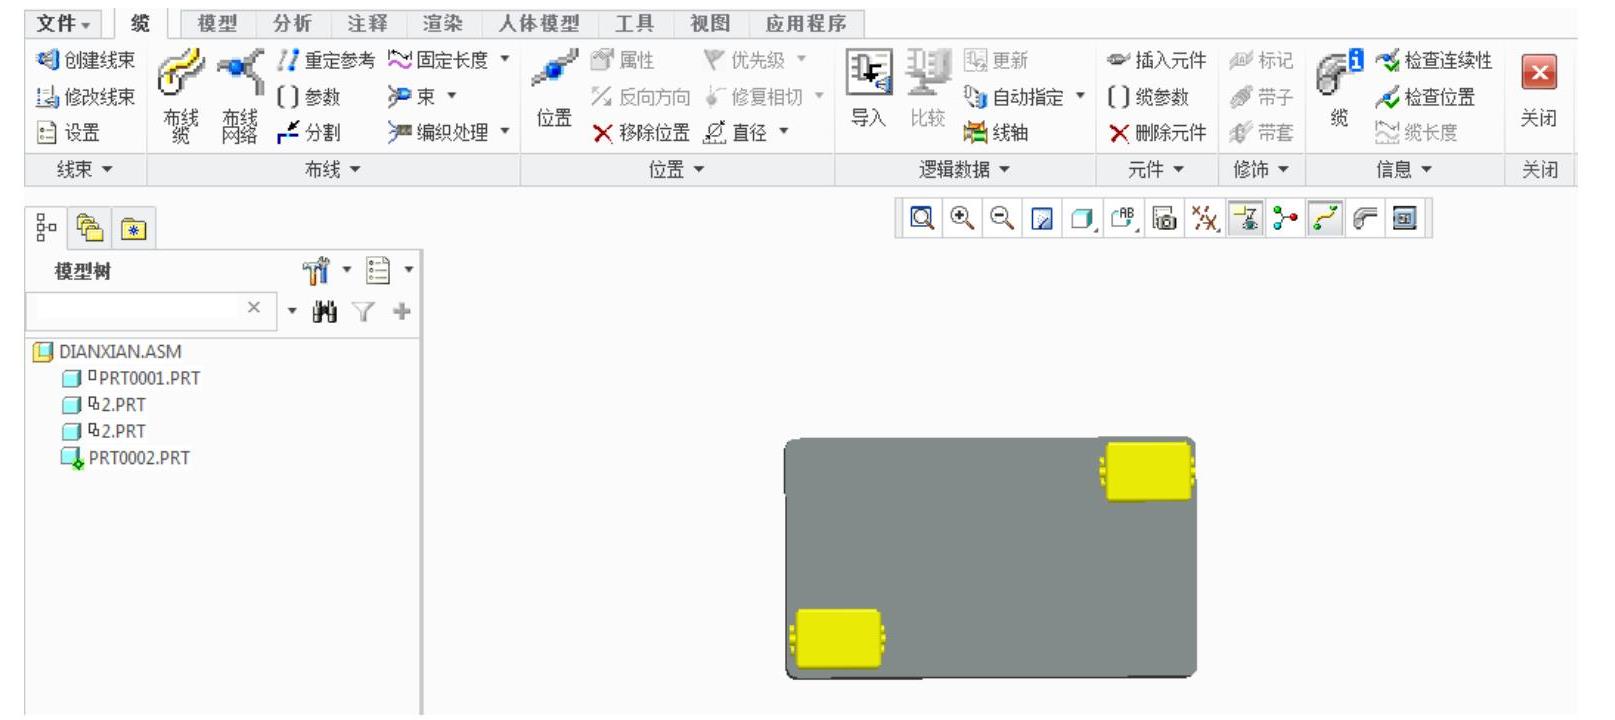
Task: Open the Saved Views camera icon
Action: pos(1164,218)
